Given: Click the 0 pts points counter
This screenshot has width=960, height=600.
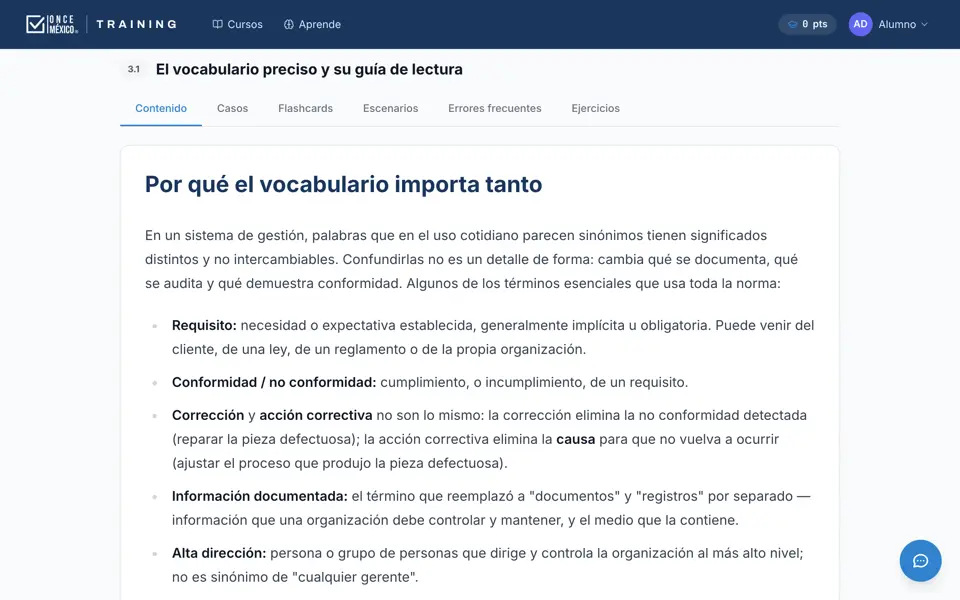Looking at the screenshot, I should 808,24.
